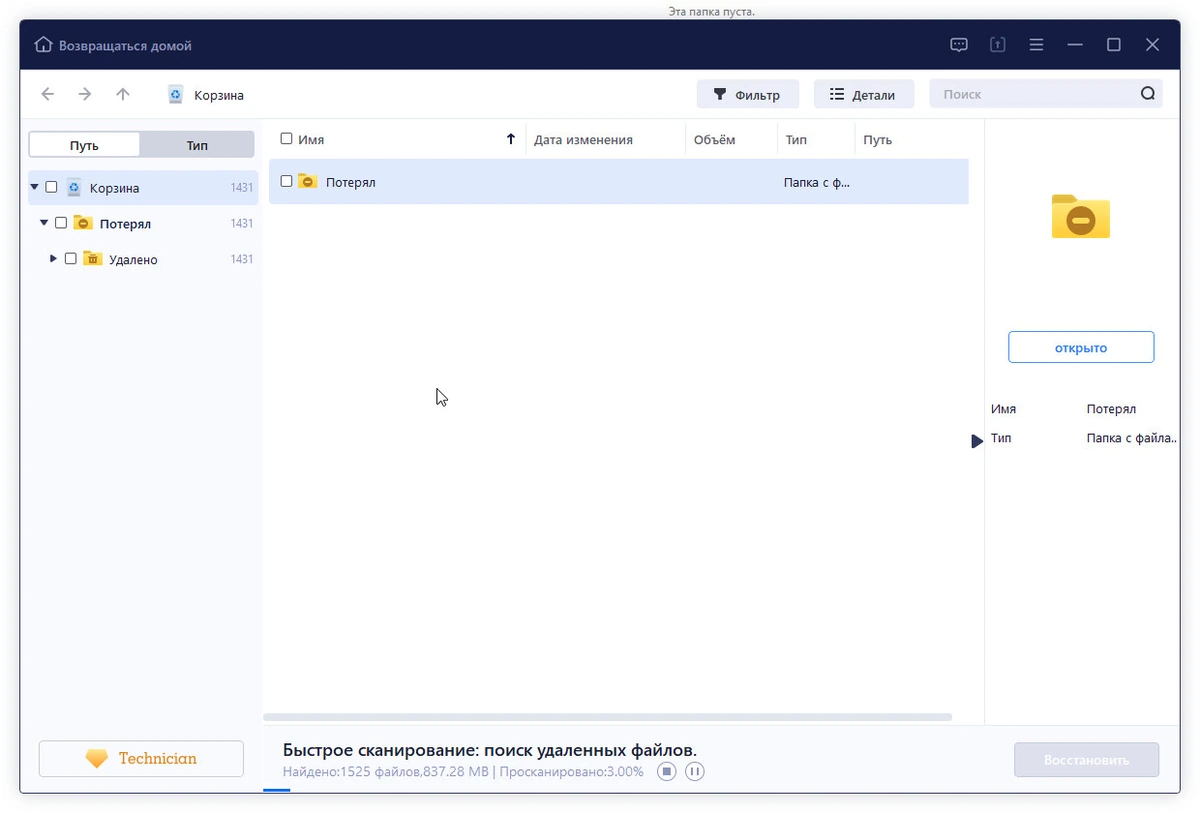
Task: Tick the select-all Имя checkbox
Action: [287, 139]
